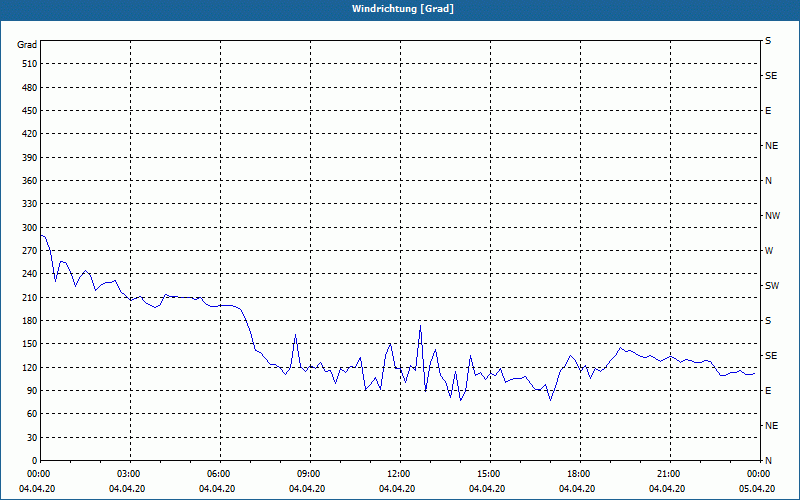Select the 360 degree axis label
The height and width of the screenshot is (500, 800).
pyautogui.click(x=30, y=181)
